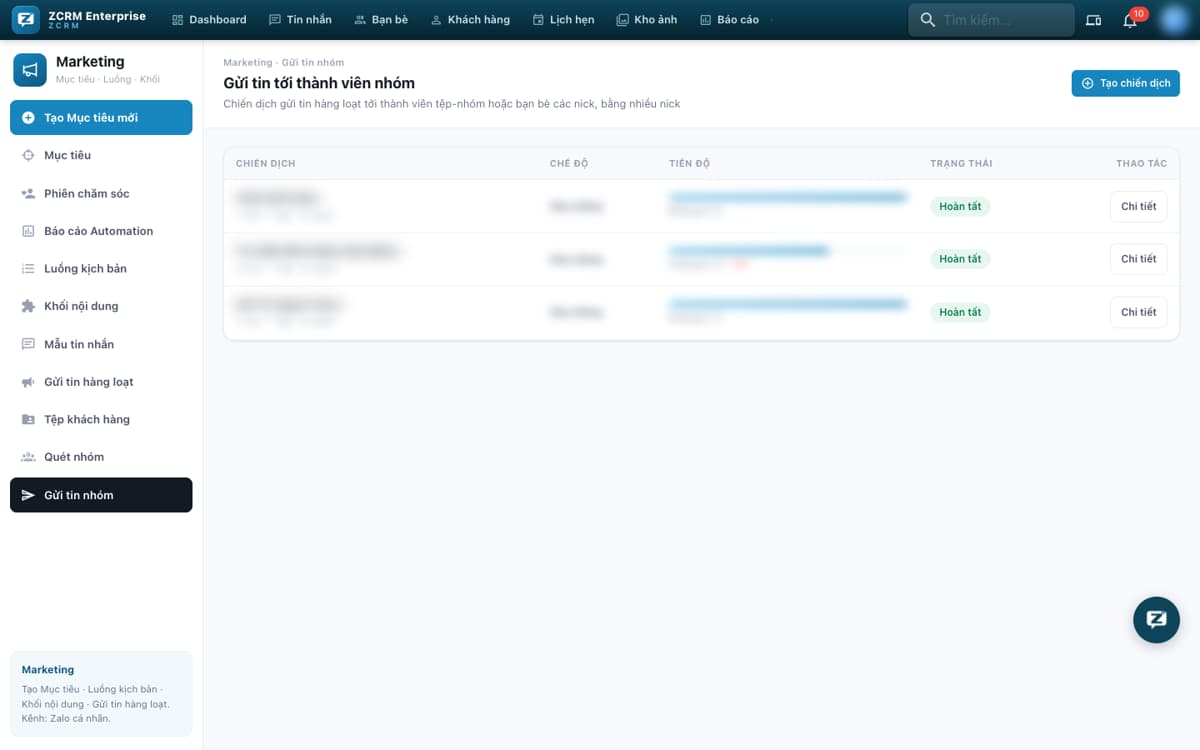Click the progress bar of the first campaign
Viewport: 1200px width, 750px height.
(788, 197)
